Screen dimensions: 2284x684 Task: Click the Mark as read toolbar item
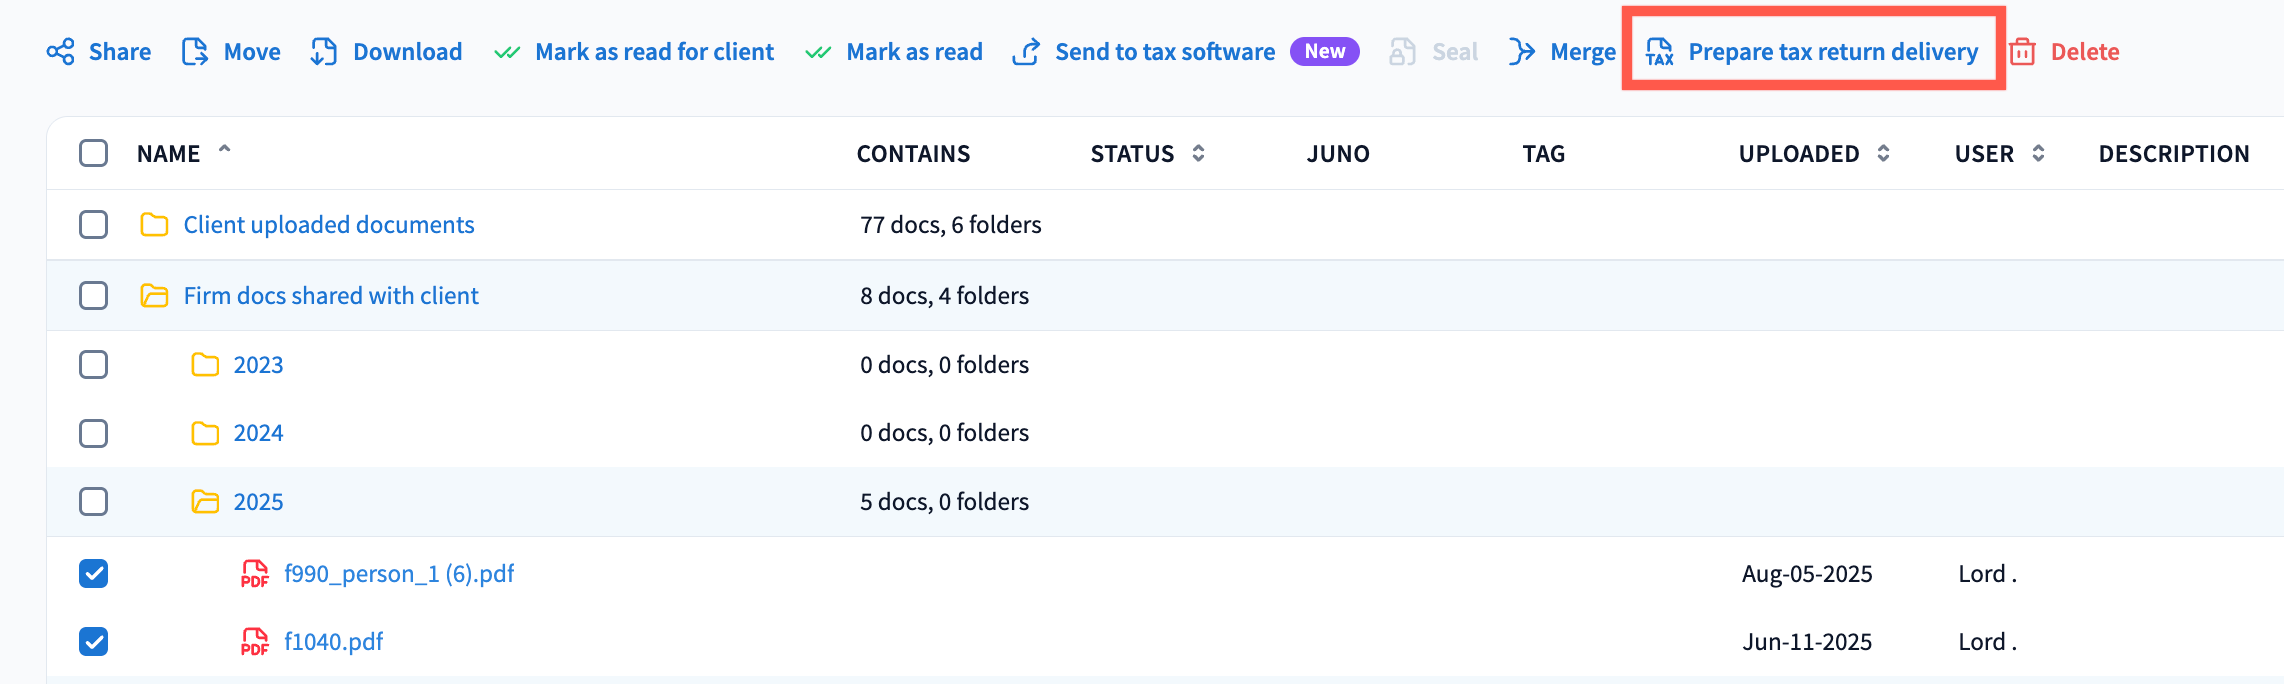click(913, 52)
